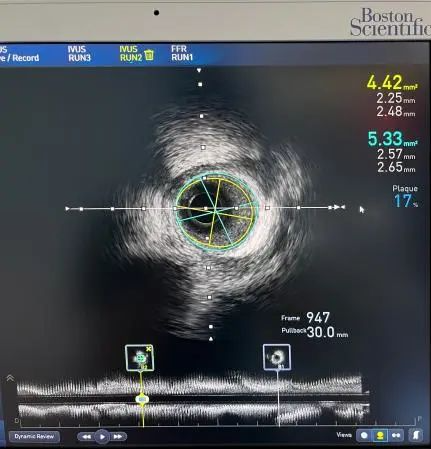Expand the panel with the double chevron
This screenshot has width=431, height=449.
point(10,378)
